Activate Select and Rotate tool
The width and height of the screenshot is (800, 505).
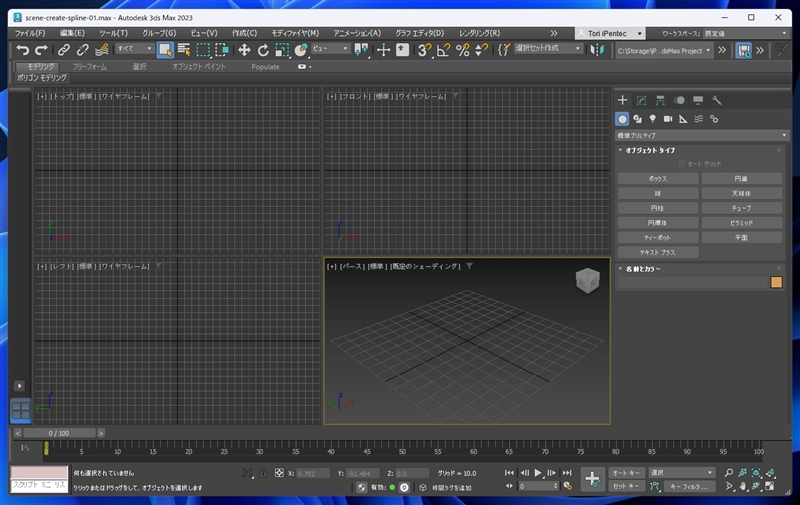[x=263, y=50]
